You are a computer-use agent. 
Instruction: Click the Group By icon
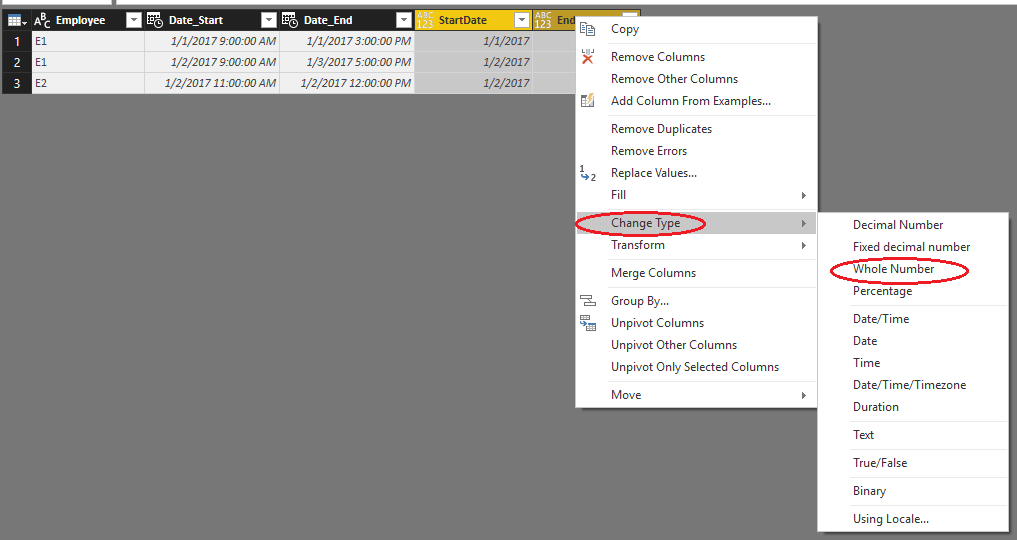click(x=588, y=301)
